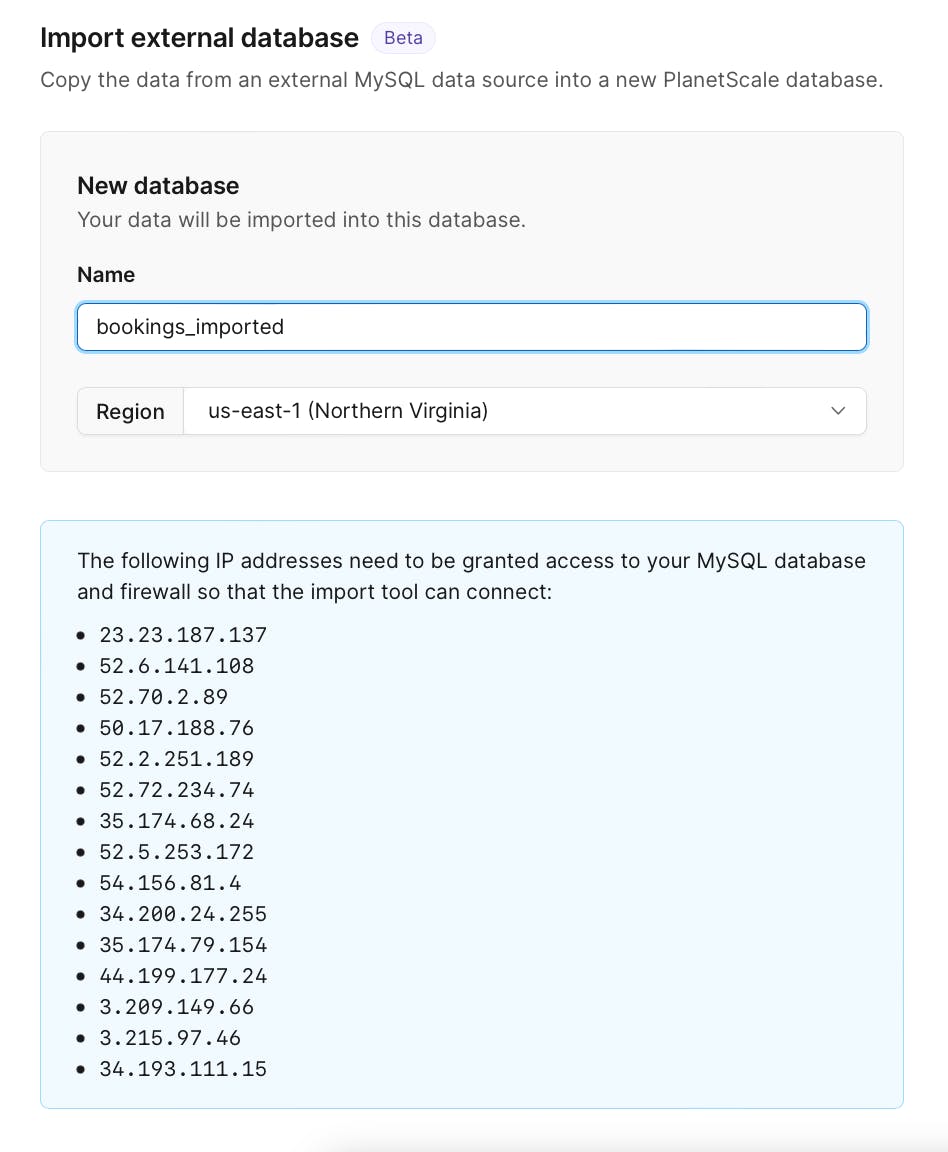Viewport: 948px width, 1152px height.
Task: Click the IP address 50.17.188.76
Action: click(x=177, y=728)
